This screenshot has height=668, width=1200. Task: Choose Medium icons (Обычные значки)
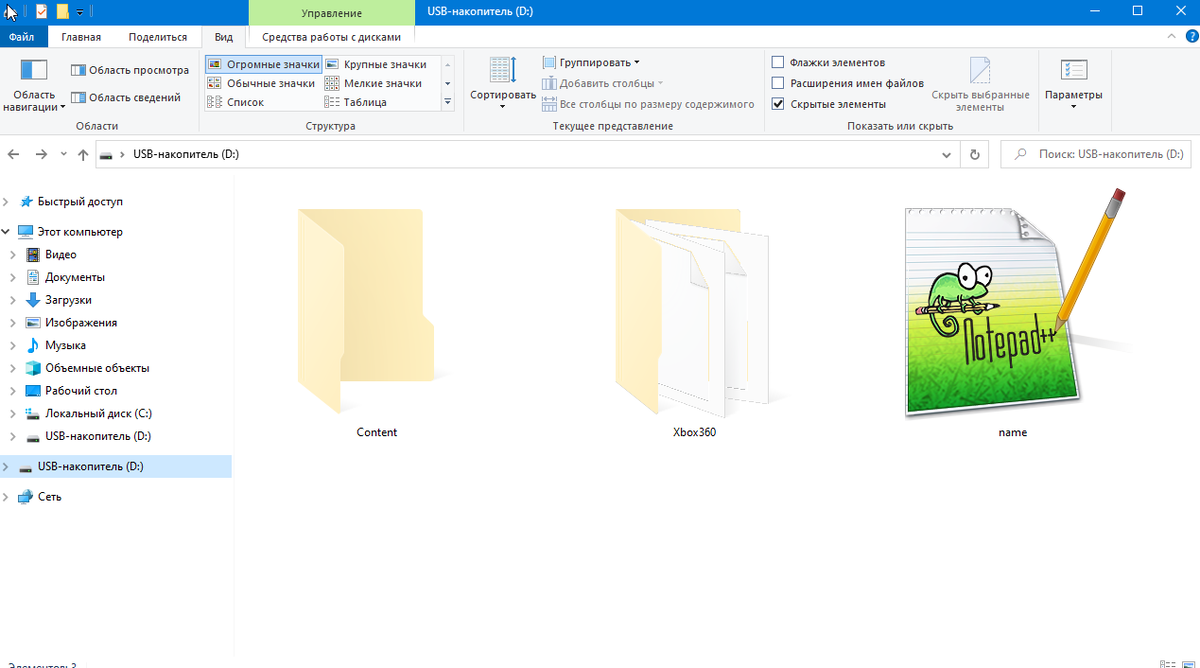[x=262, y=83]
